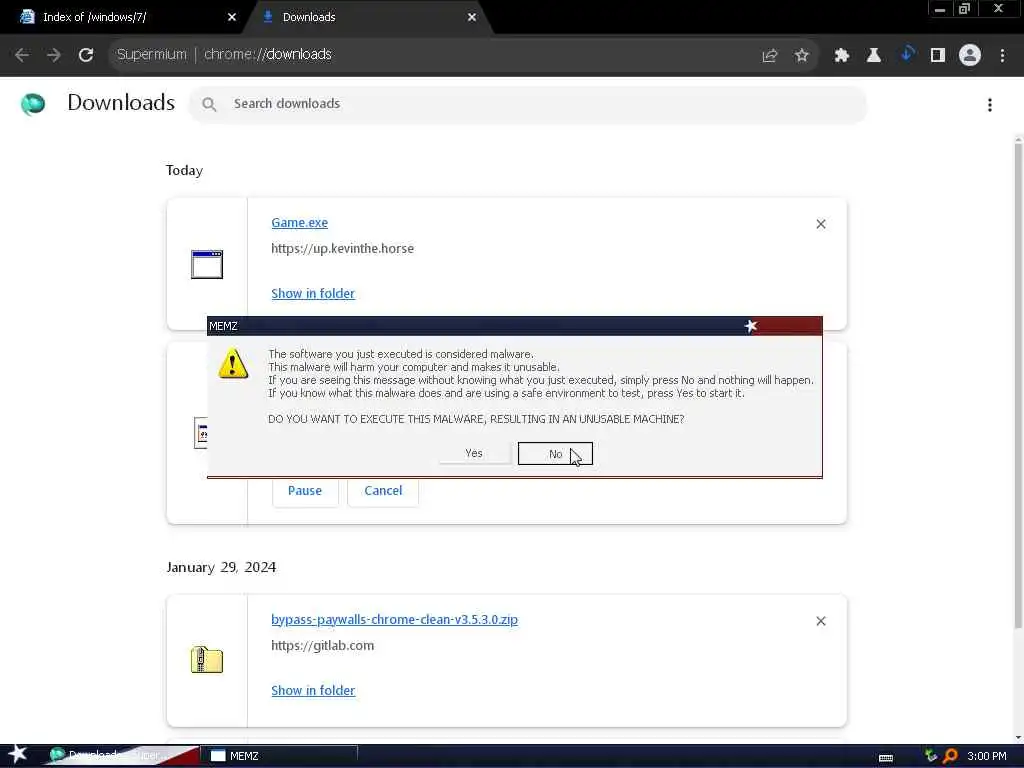Pause the in-progress download
Viewport: 1024px width, 768px height.
pos(305,491)
